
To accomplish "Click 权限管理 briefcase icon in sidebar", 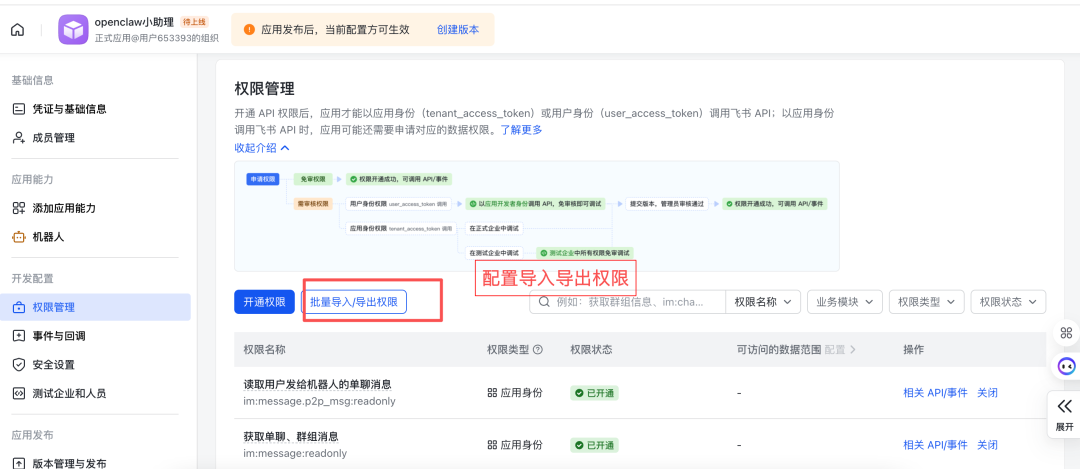I will click(19, 307).
